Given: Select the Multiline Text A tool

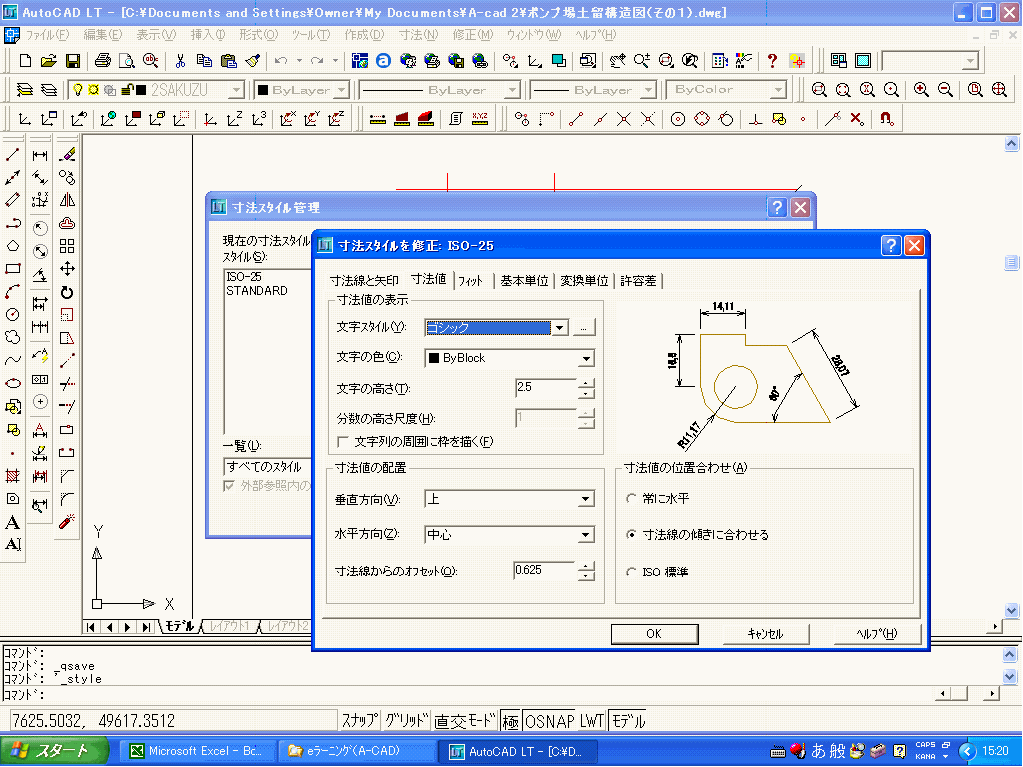Looking at the screenshot, I should coord(12,522).
